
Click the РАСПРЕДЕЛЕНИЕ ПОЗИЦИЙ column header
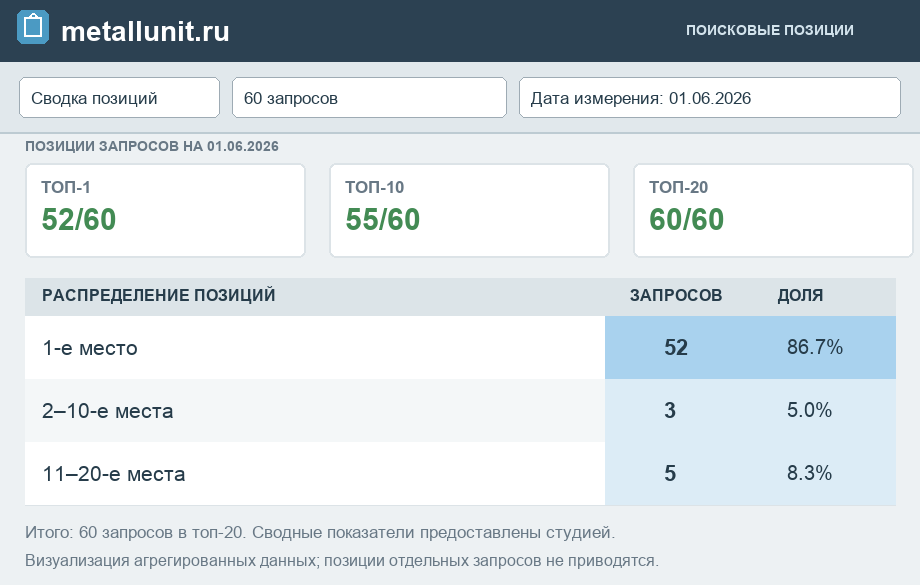pos(158,295)
